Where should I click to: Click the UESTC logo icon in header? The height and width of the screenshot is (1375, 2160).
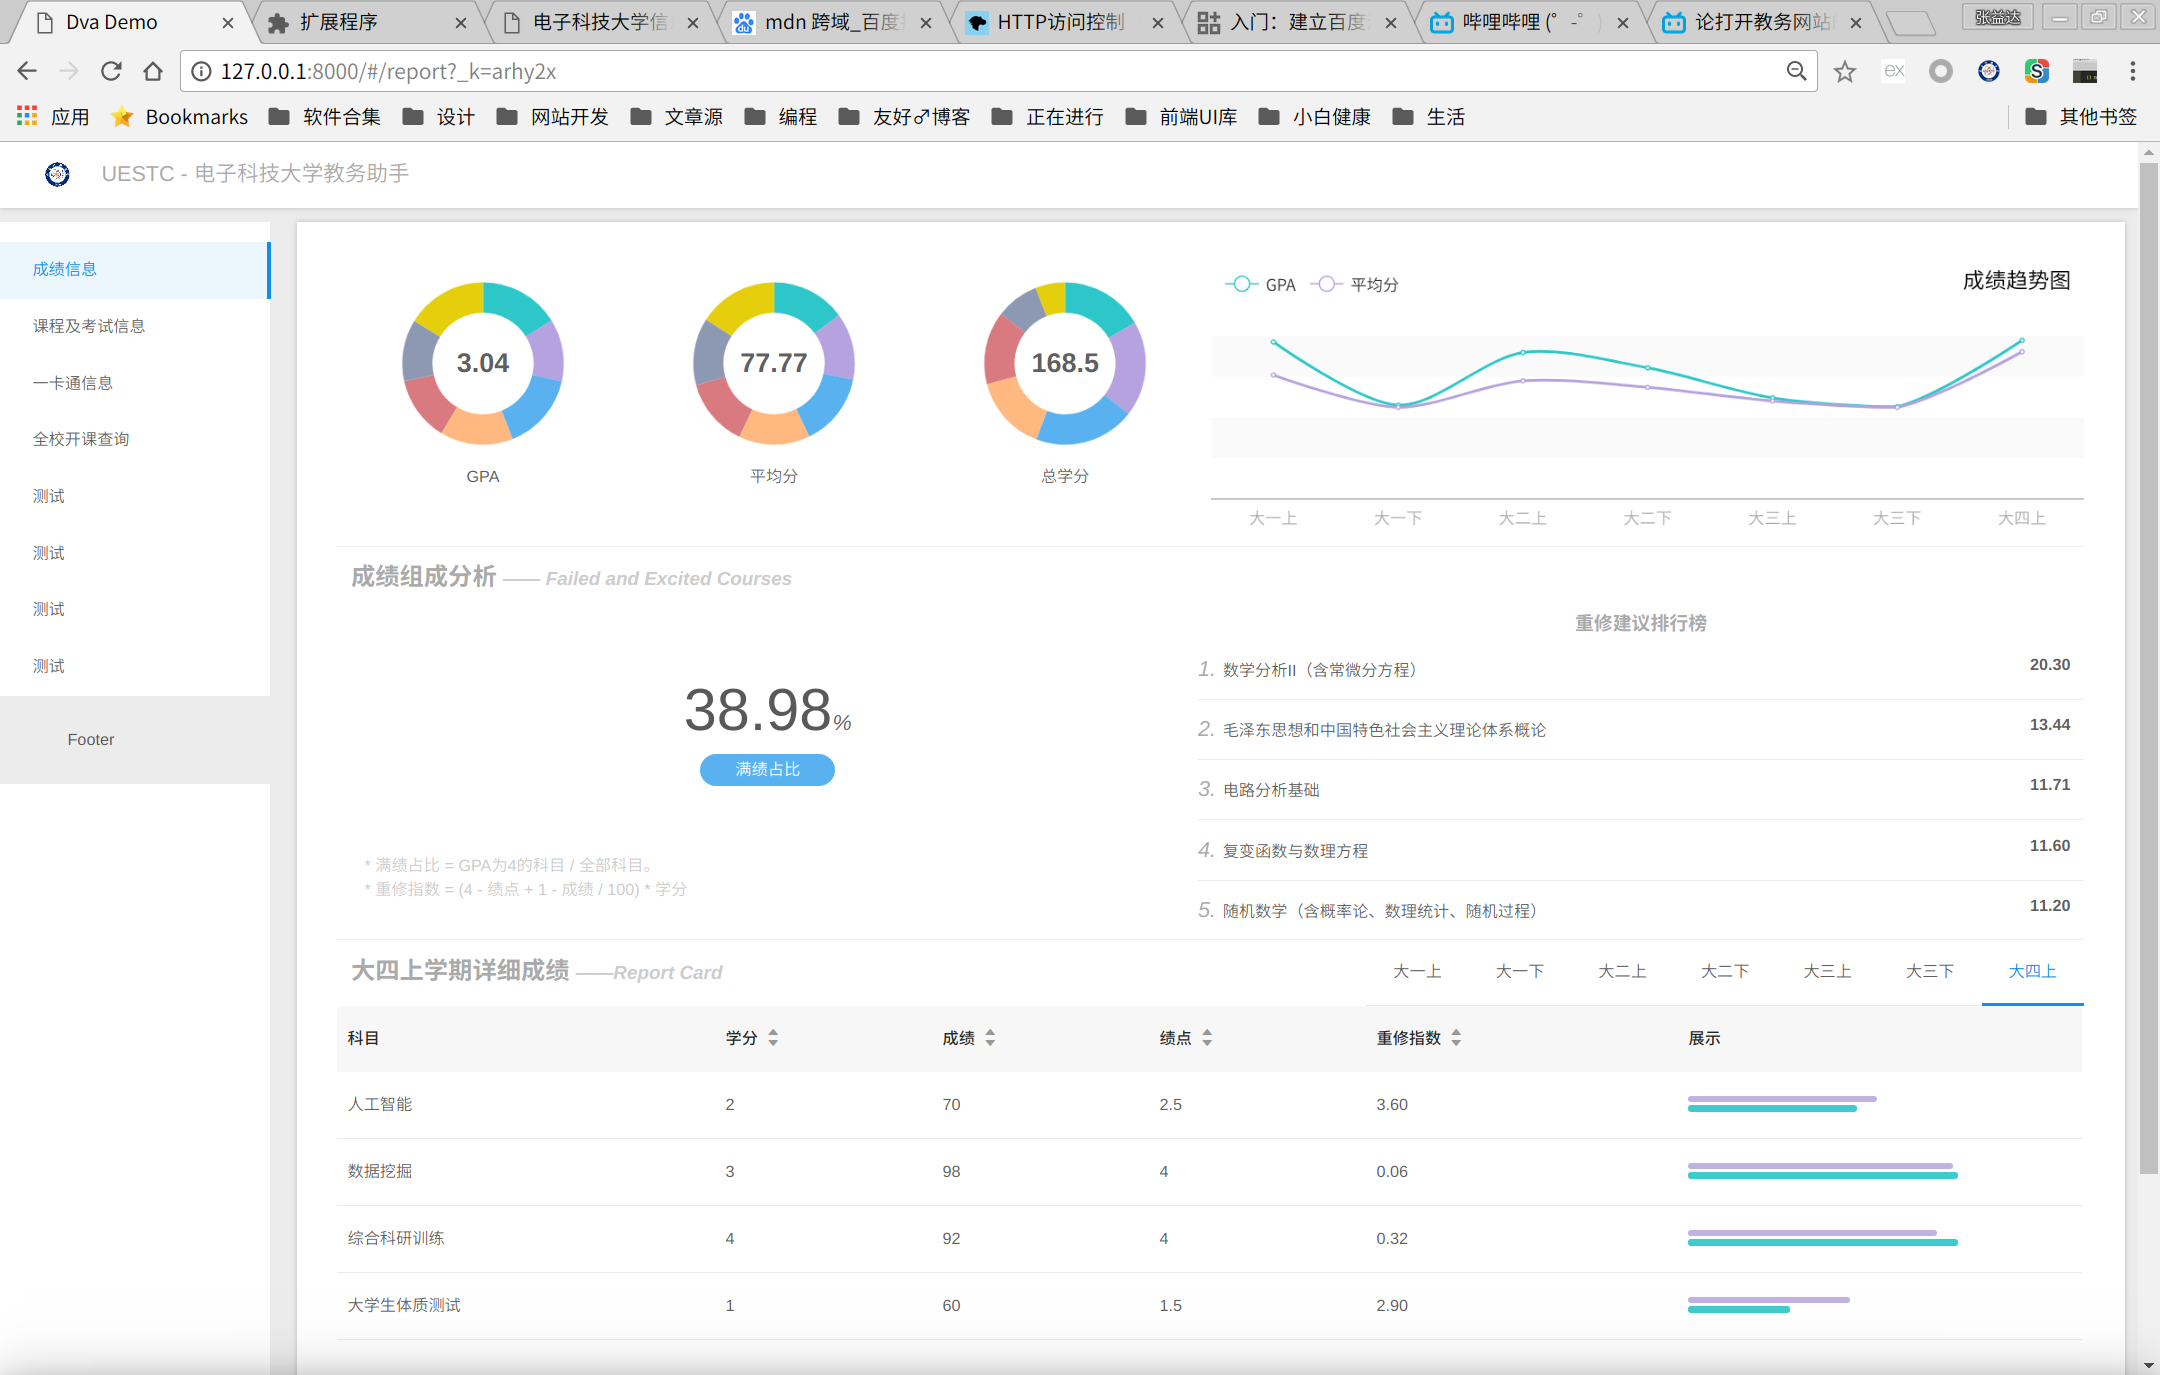pyautogui.click(x=57, y=174)
